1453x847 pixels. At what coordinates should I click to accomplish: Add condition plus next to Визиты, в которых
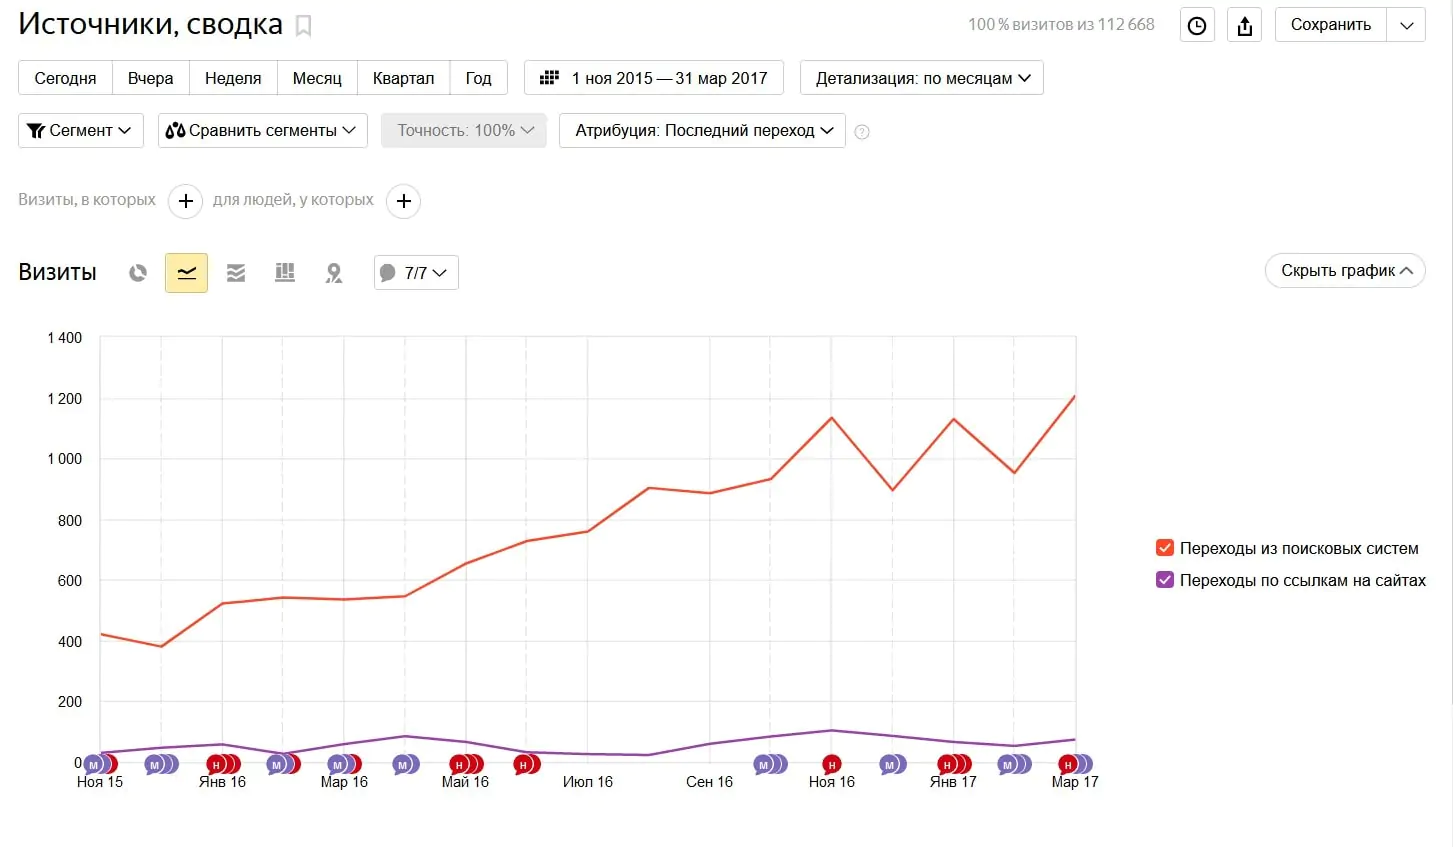[x=185, y=201]
